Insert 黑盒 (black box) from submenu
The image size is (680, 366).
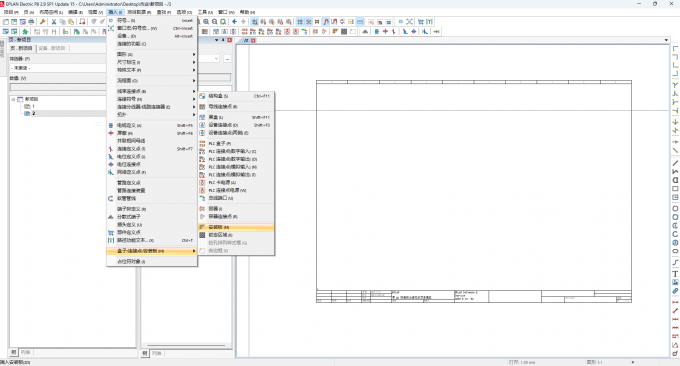(x=236, y=117)
